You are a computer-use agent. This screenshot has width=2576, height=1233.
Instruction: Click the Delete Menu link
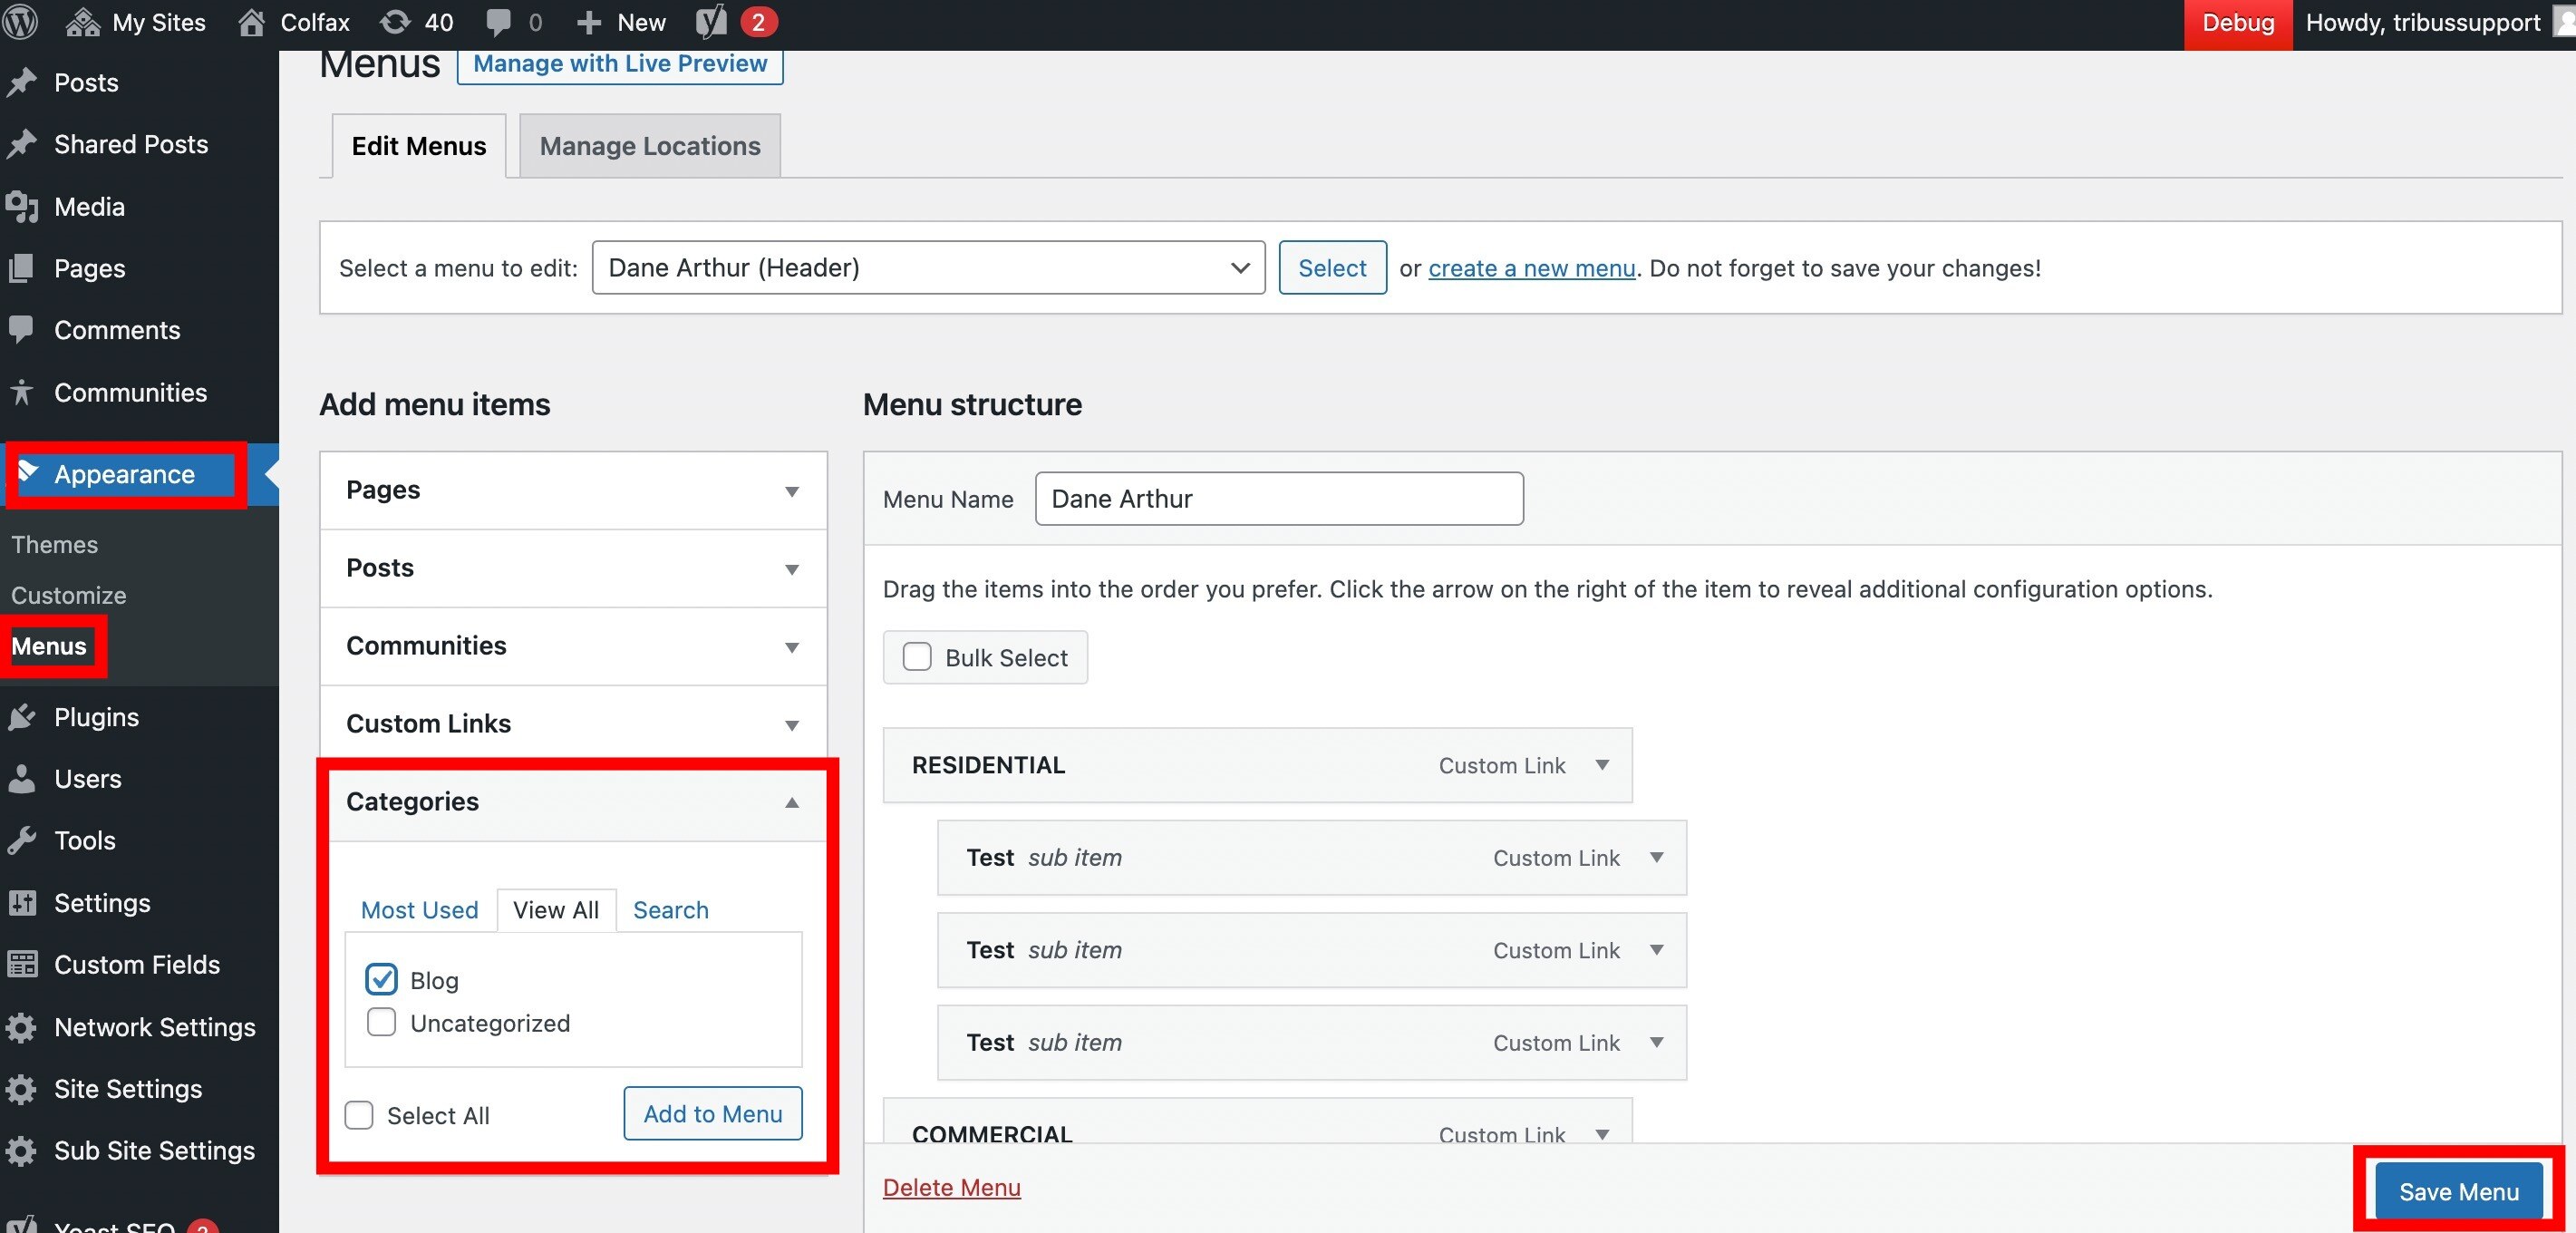(951, 1187)
